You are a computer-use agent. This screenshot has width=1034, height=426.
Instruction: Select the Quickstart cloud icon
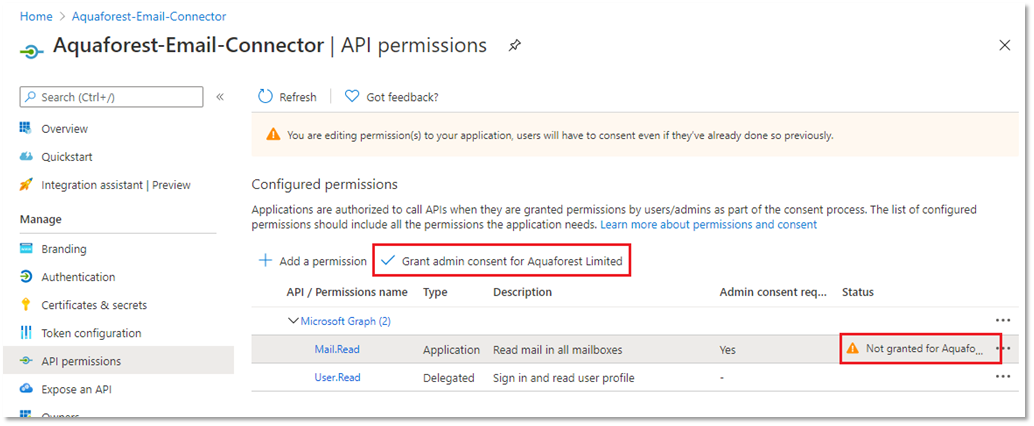(27, 157)
